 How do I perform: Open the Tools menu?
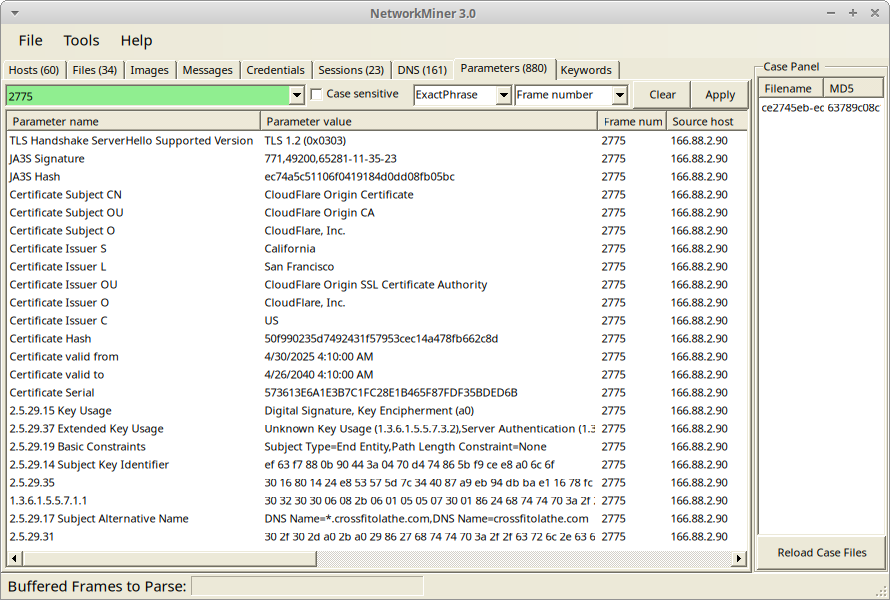pyautogui.click(x=81, y=40)
